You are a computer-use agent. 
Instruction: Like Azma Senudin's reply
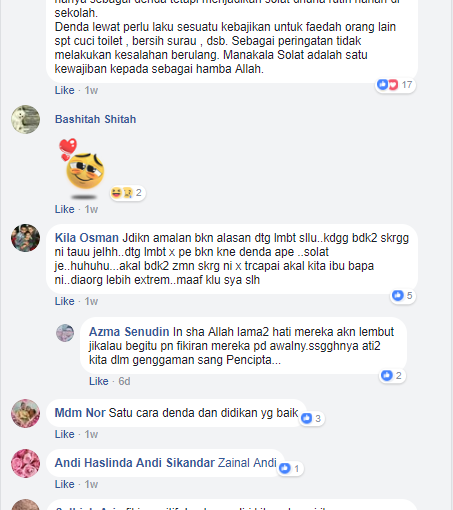click(99, 381)
